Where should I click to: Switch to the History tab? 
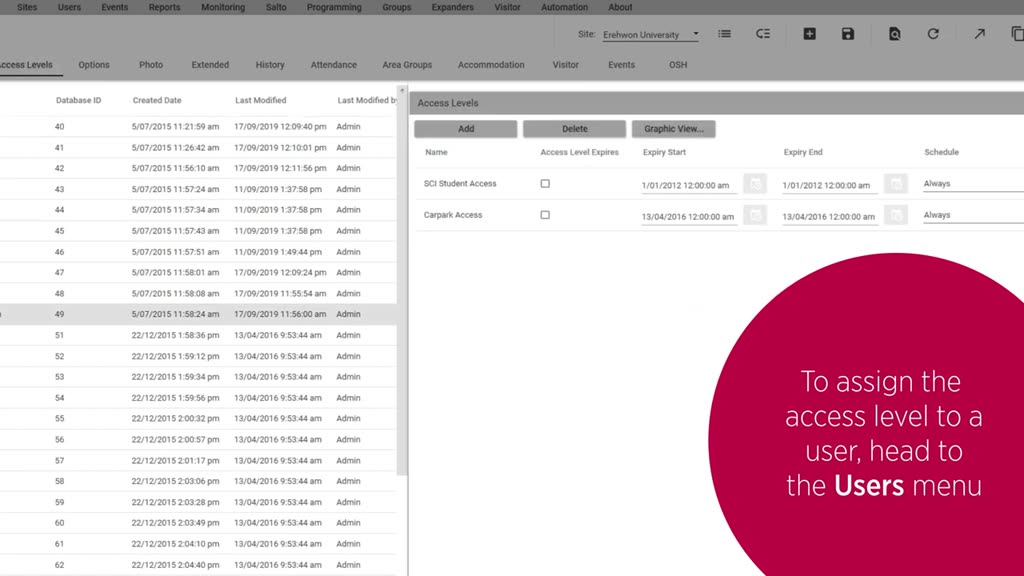point(270,65)
